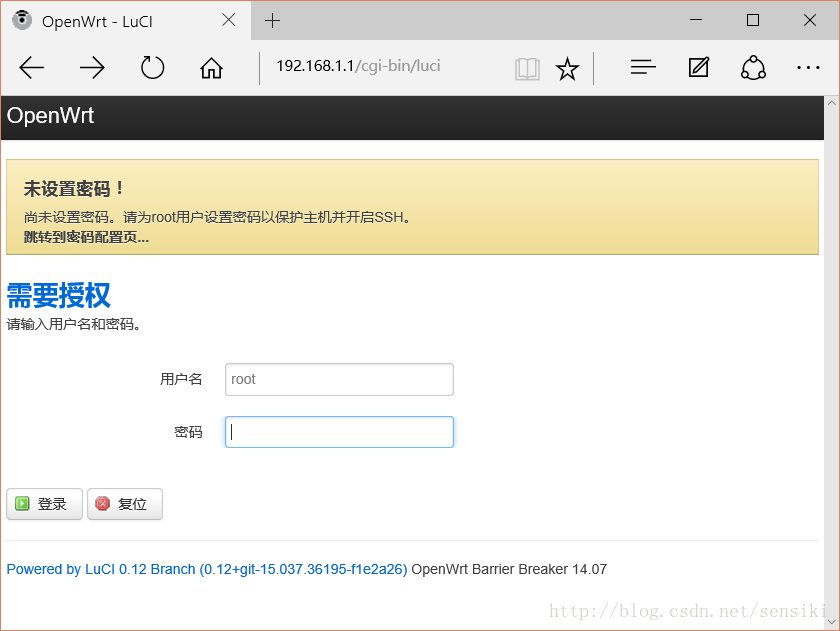Click the 未设置密码！ warning title

click(x=74, y=189)
